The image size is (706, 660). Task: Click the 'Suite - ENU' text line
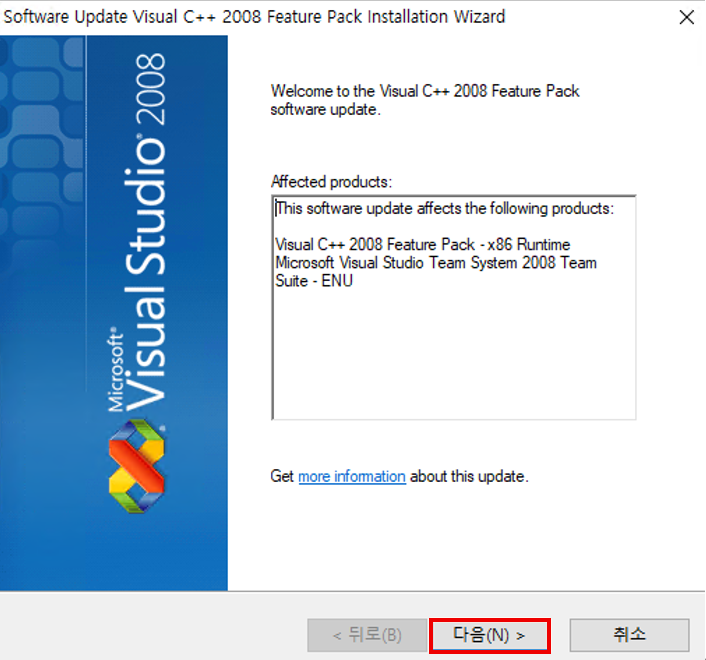coord(314,281)
